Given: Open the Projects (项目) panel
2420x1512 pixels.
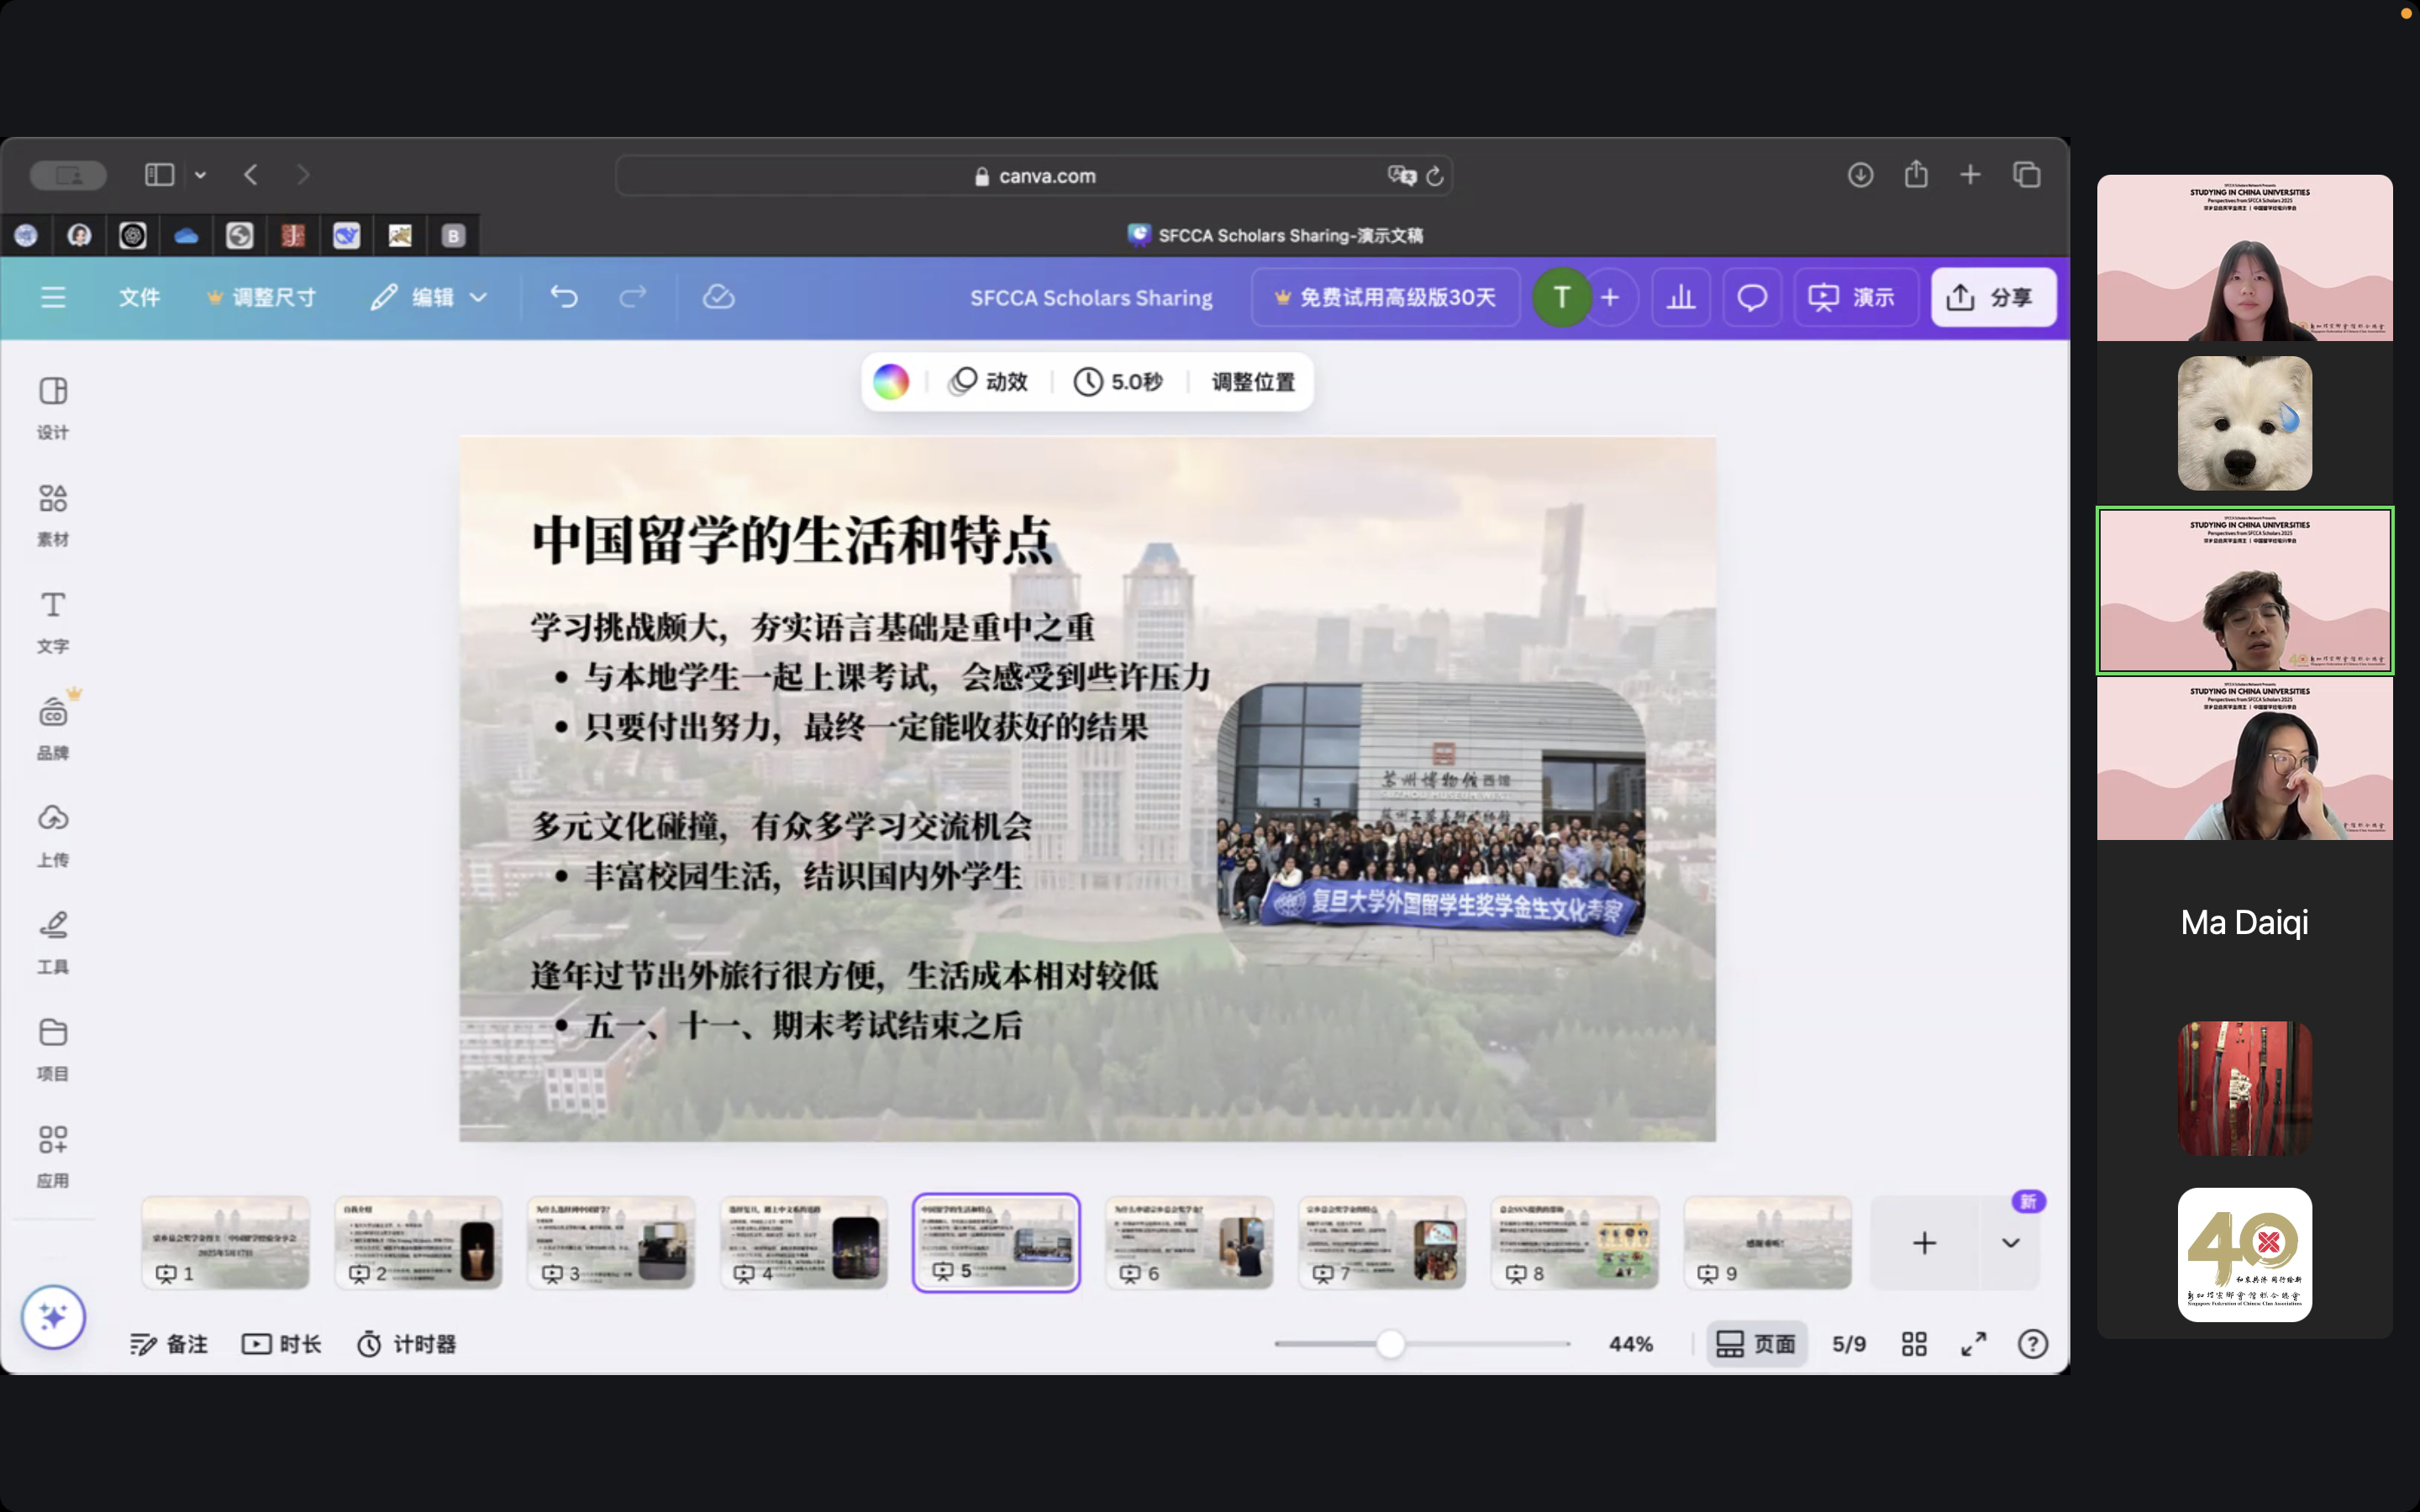Looking at the screenshot, I should 53,1050.
